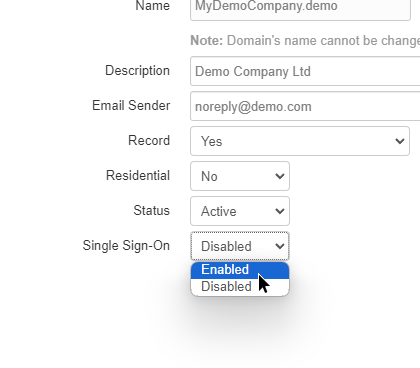Open the Residential dropdown showing No
This screenshot has width=420, height=368.
pyautogui.click(x=240, y=176)
